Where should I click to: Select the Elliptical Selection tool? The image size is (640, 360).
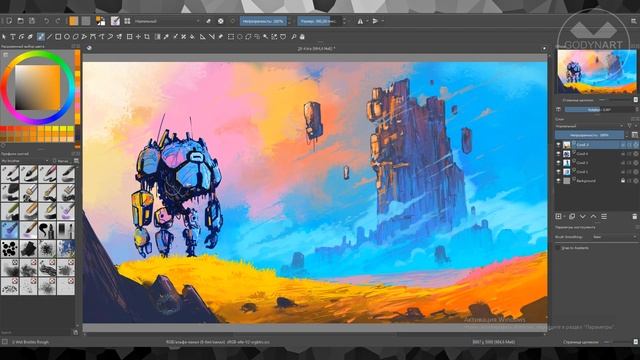pos(240,37)
